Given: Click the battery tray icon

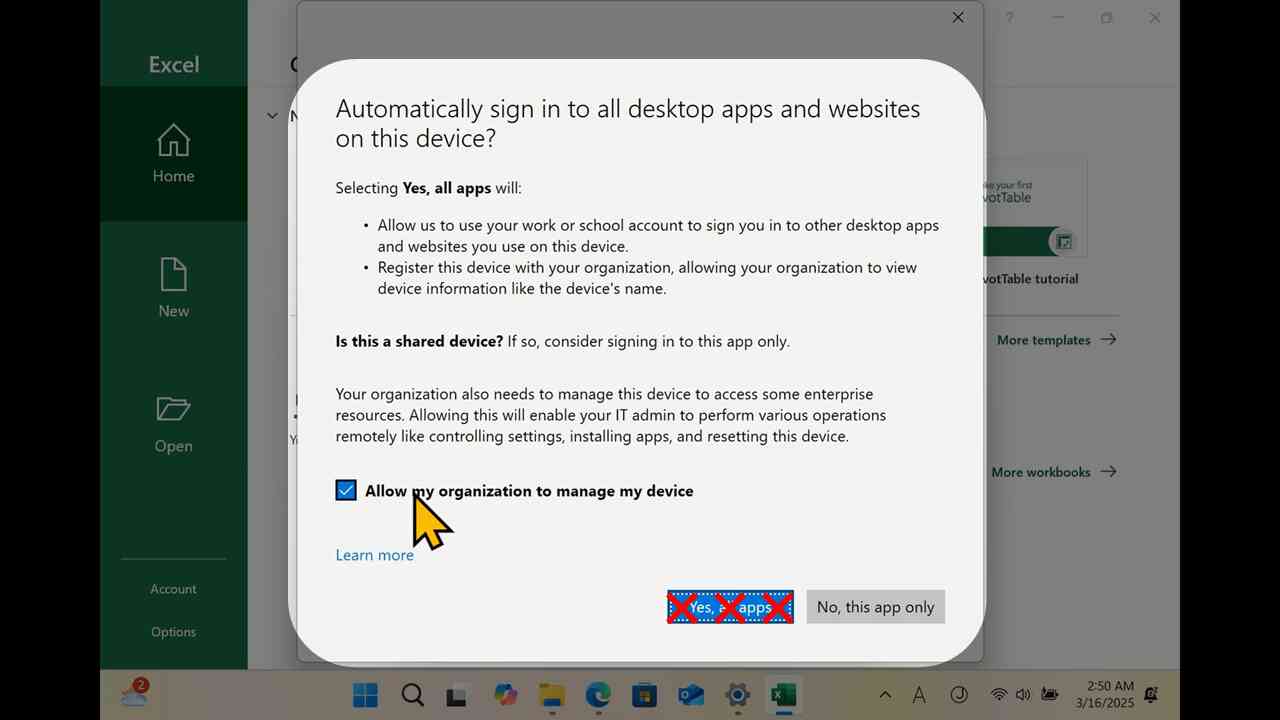Looking at the screenshot, I should (1050, 695).
